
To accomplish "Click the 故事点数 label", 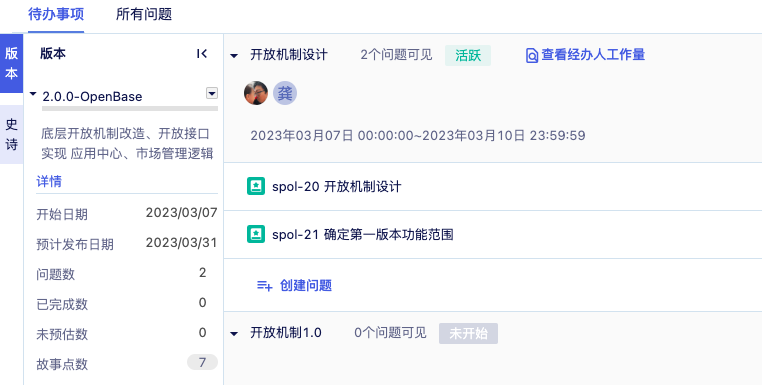I will (x=62, y=365).
